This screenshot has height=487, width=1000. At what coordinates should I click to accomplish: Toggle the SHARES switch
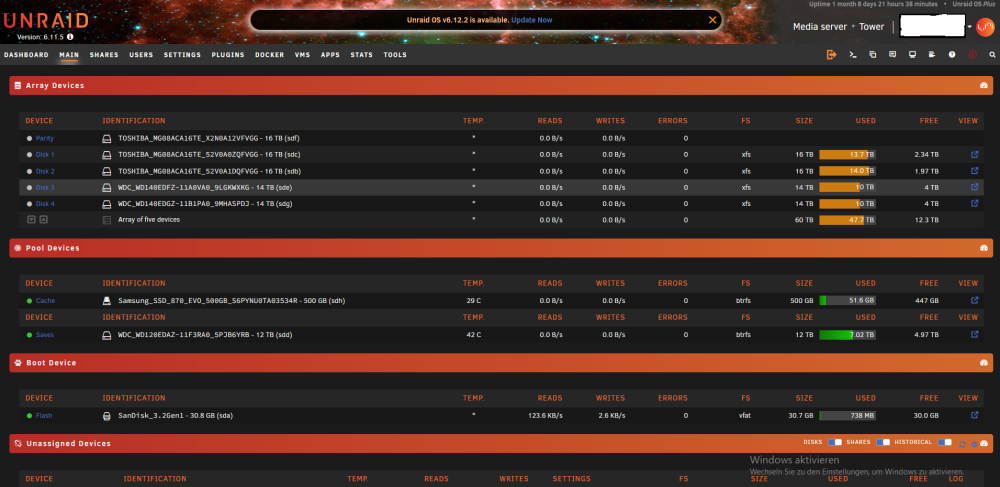883,442
